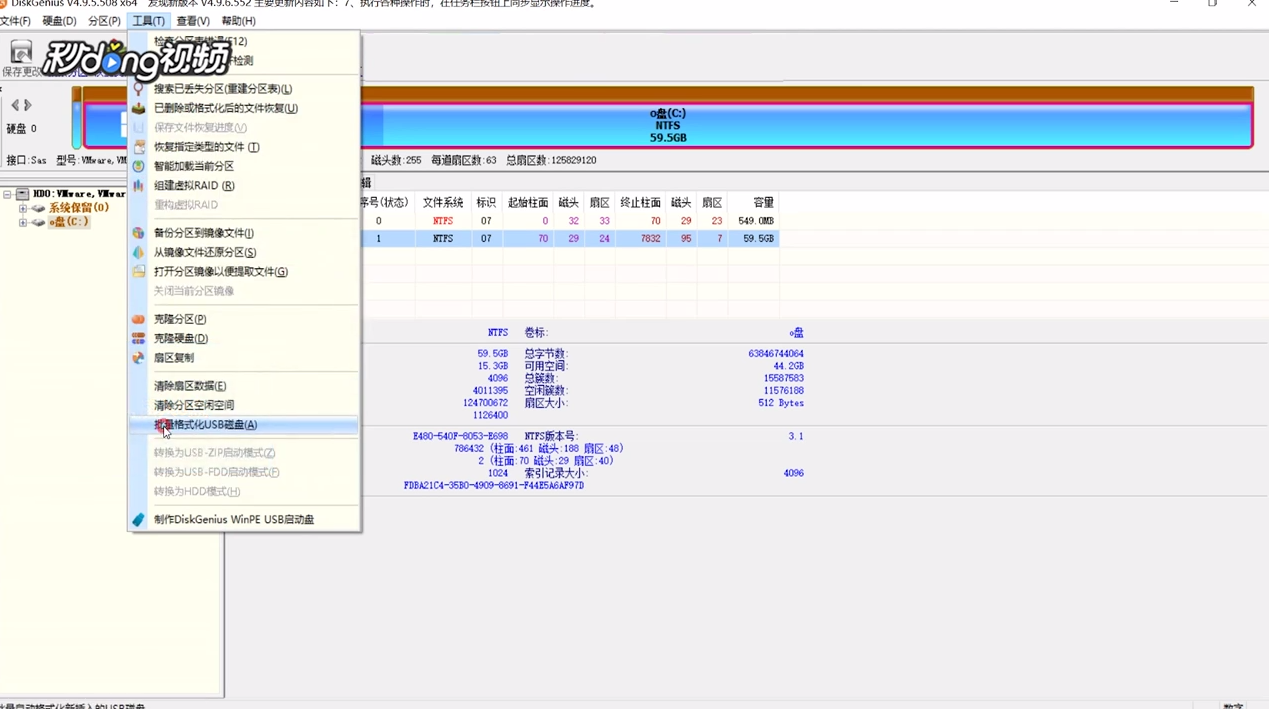Click the 备份分区到镜像文件 icon
Screen dimensions: 1269x709
coord(138,233)
